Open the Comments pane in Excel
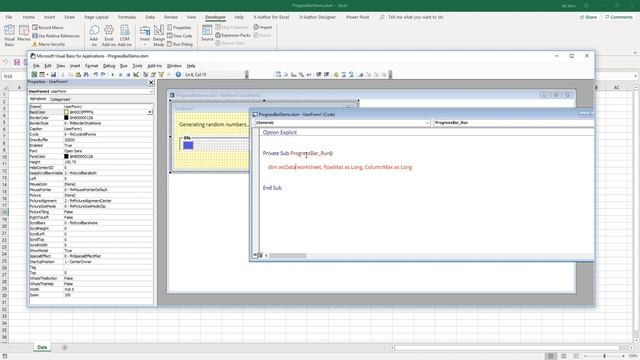Screen dimensions: 640x360 point(619,17)
